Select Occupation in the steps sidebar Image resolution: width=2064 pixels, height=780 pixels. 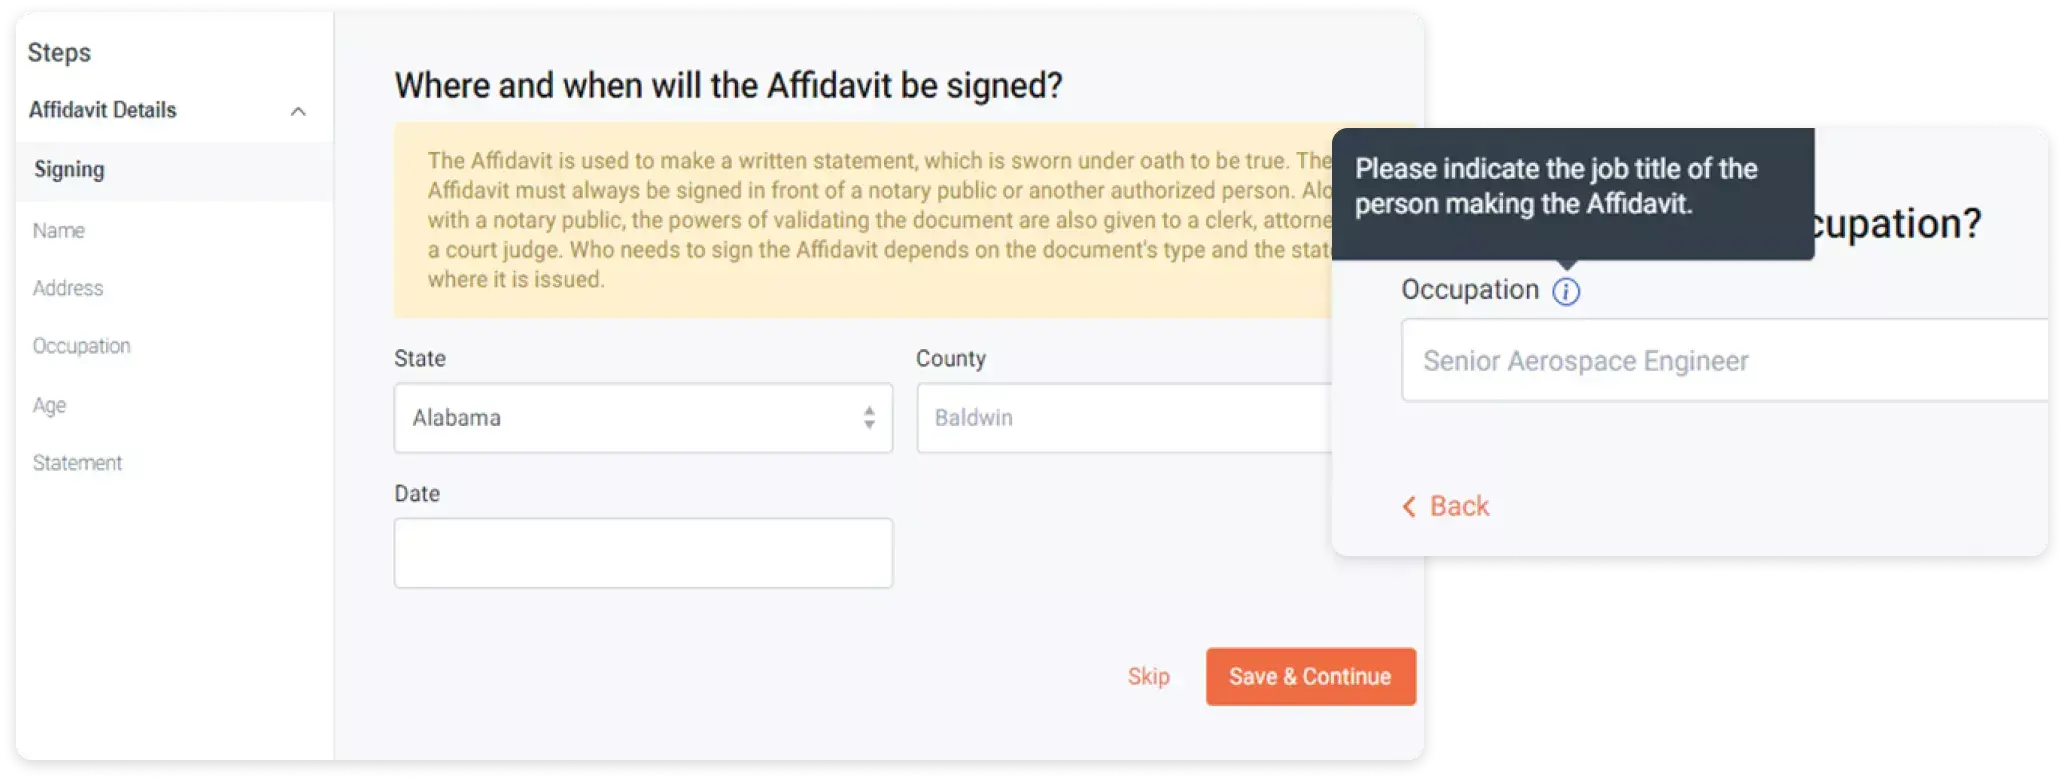(x=81, y=346)
